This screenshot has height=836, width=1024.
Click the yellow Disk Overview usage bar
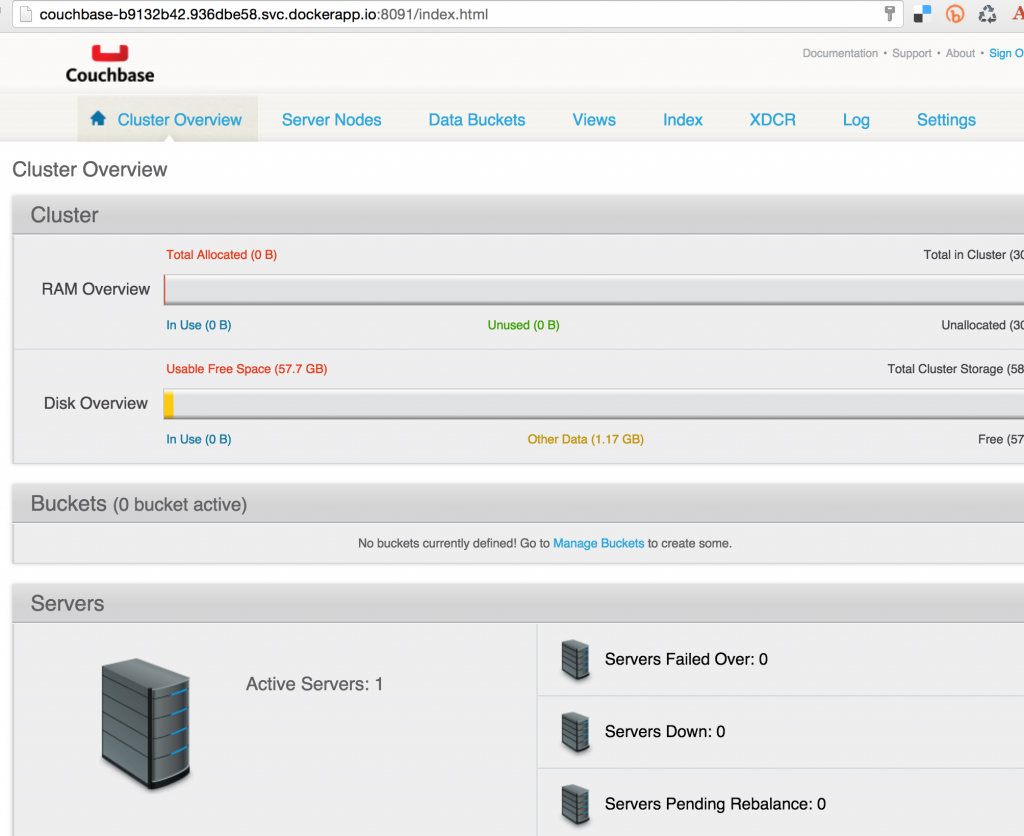tap(169, 404)
